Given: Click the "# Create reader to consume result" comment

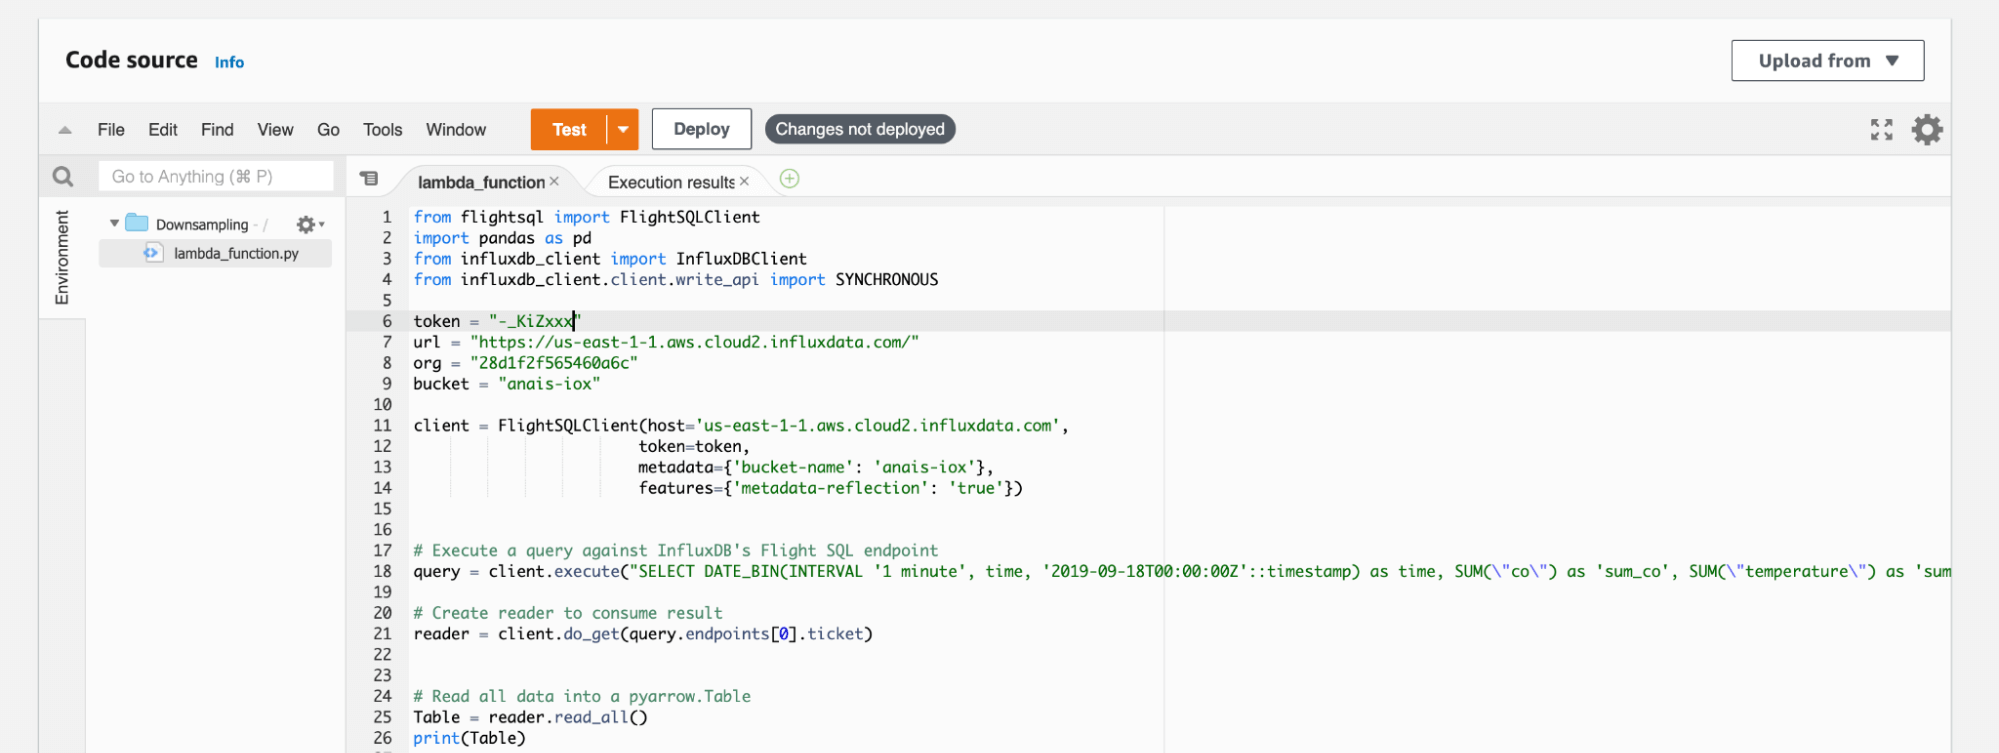Looking at the screenshot, I should [x=568, y=613].
